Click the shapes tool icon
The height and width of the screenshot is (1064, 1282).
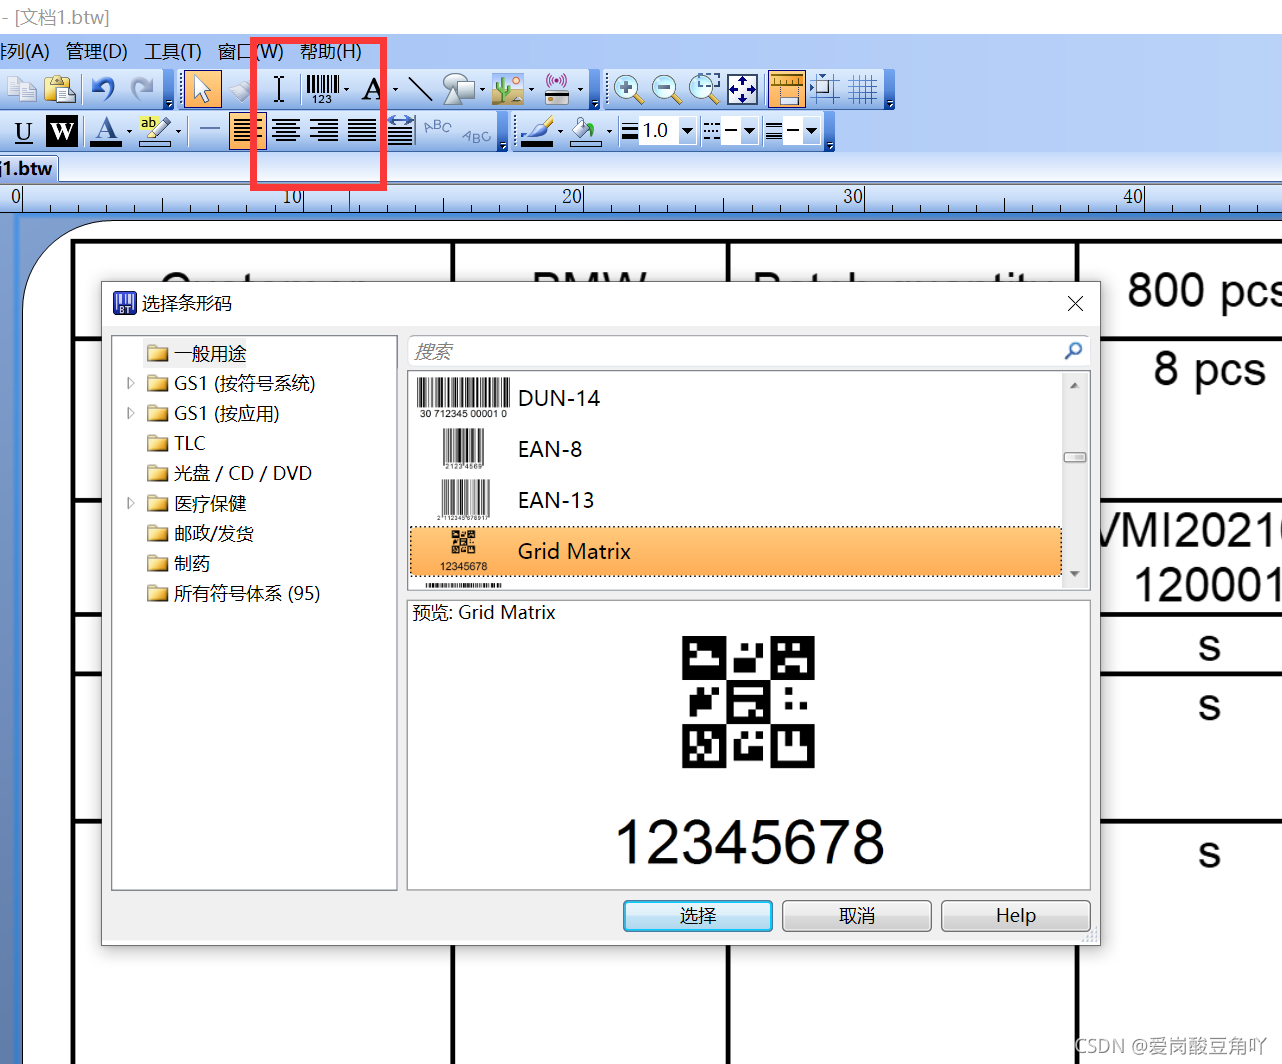[x=459, y=90]
